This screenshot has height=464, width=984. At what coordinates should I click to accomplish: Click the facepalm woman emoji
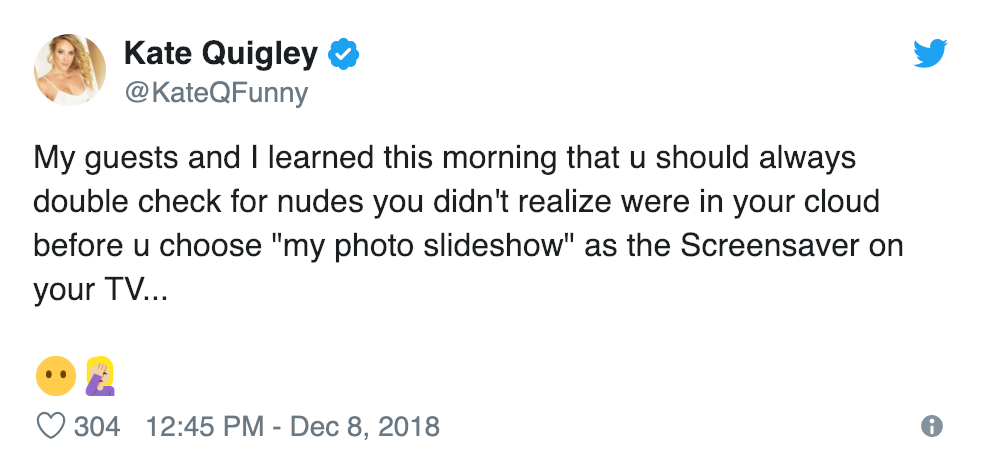101,376
